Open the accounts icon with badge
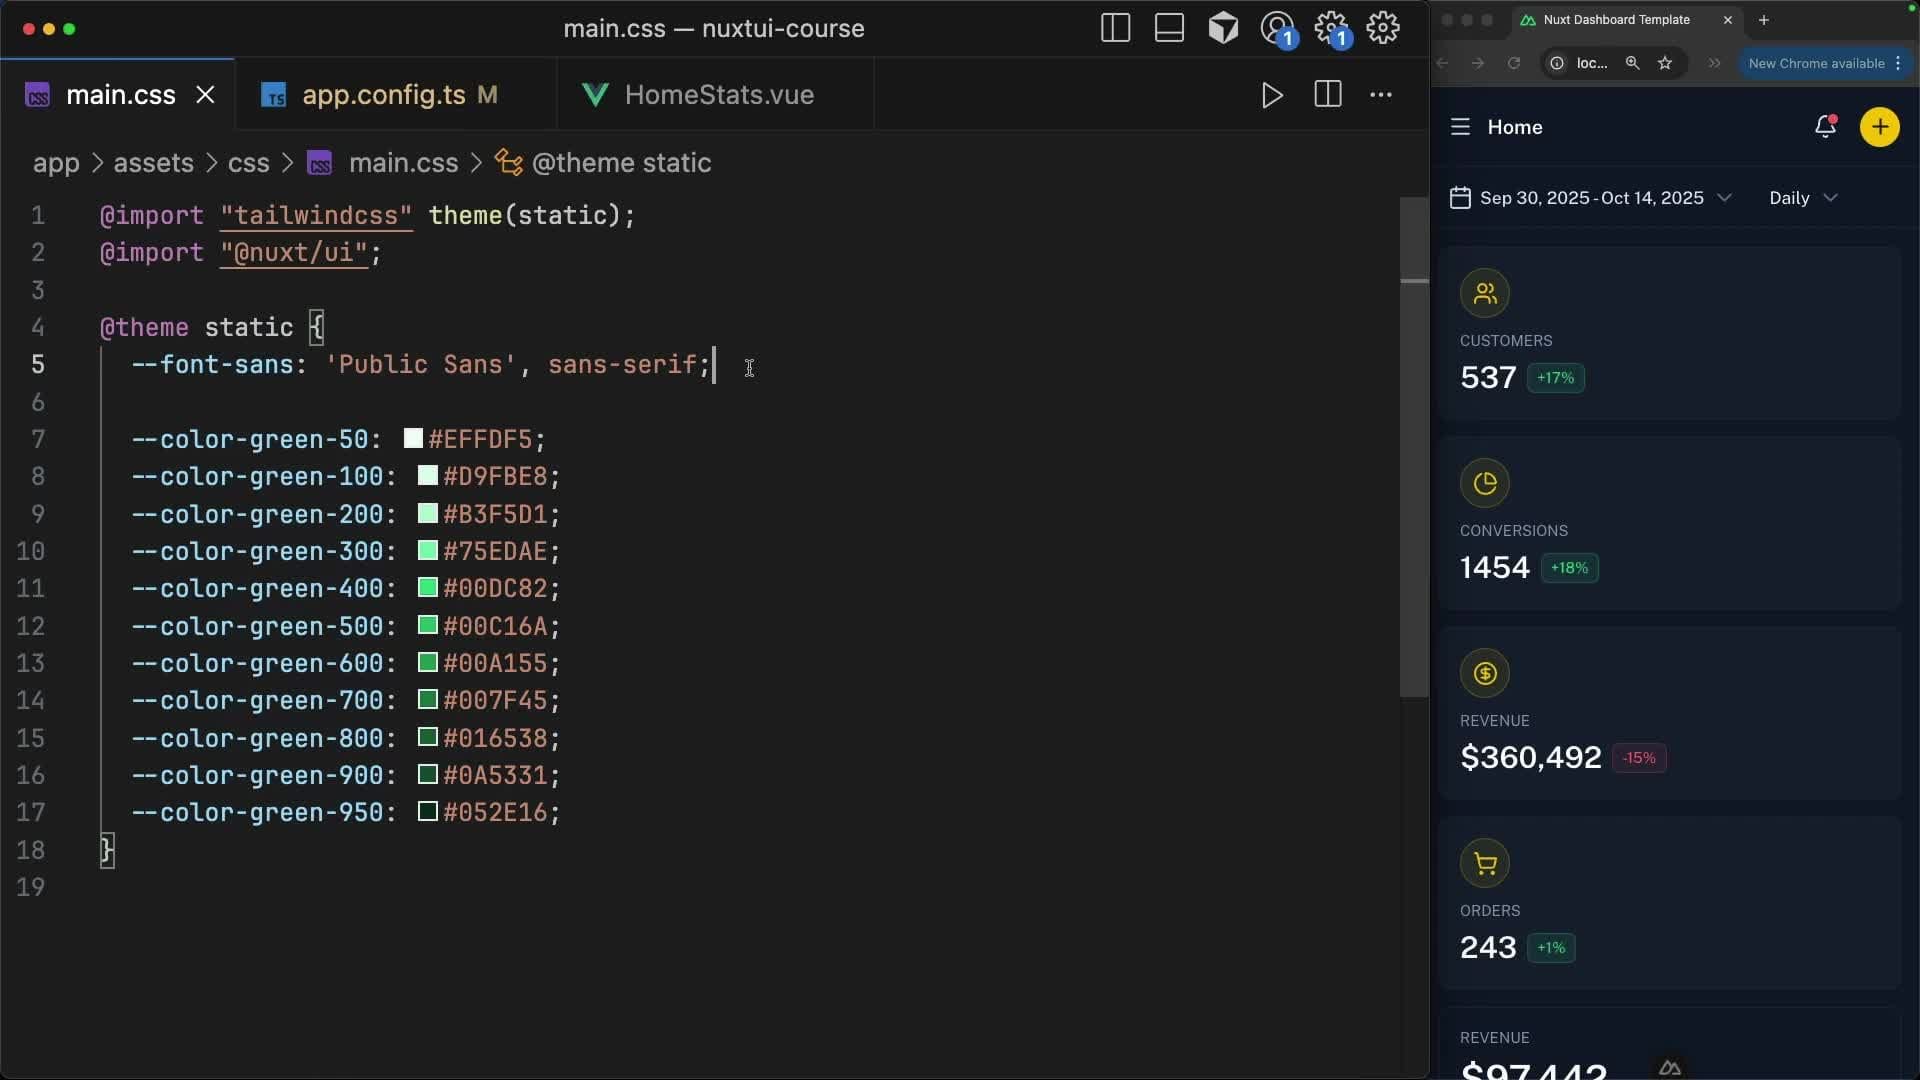Image resolution: width=1920 pixels, height=1080 pixels. tap(1277, 28)
